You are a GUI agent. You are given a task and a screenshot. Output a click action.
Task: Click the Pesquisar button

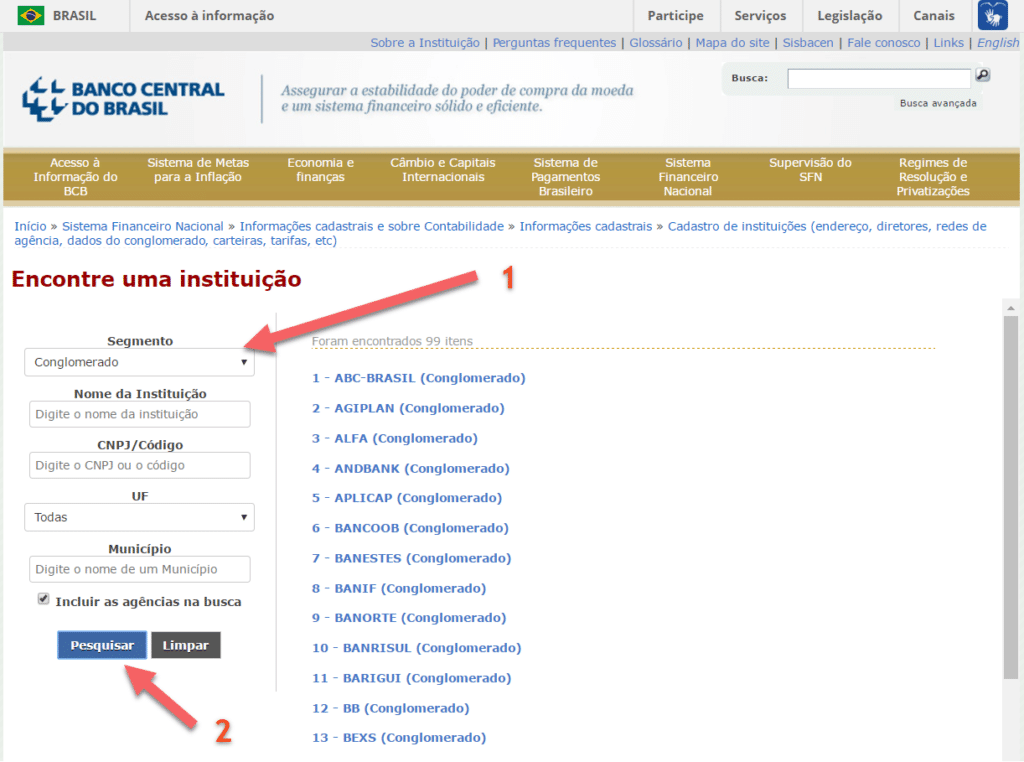(102, 645)
